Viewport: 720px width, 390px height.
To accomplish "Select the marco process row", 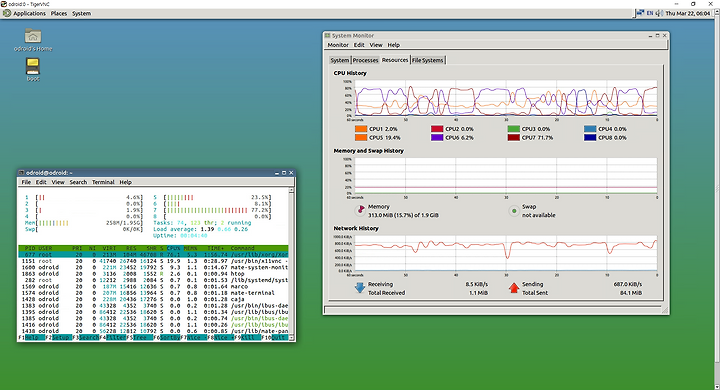I will pyautogui.click(x=153, y=286).
